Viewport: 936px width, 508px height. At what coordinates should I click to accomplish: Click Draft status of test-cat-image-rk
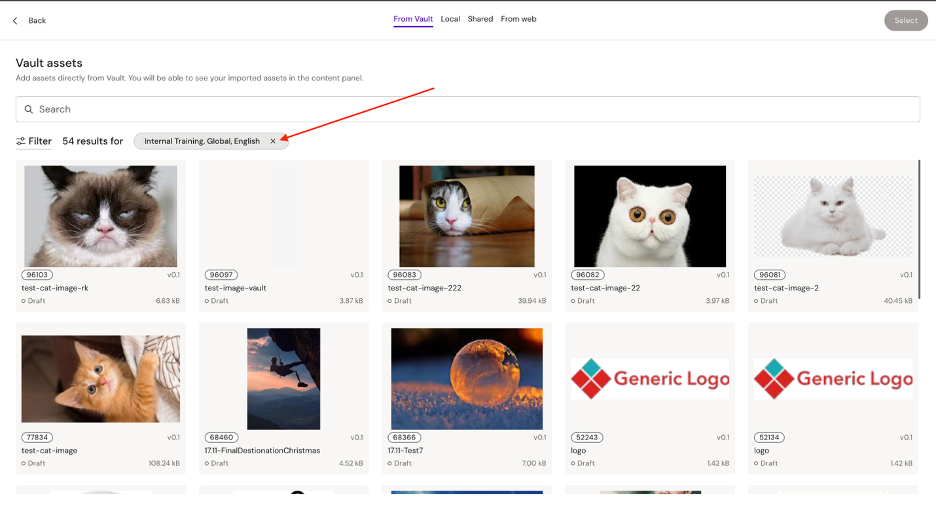pos(33,301)
